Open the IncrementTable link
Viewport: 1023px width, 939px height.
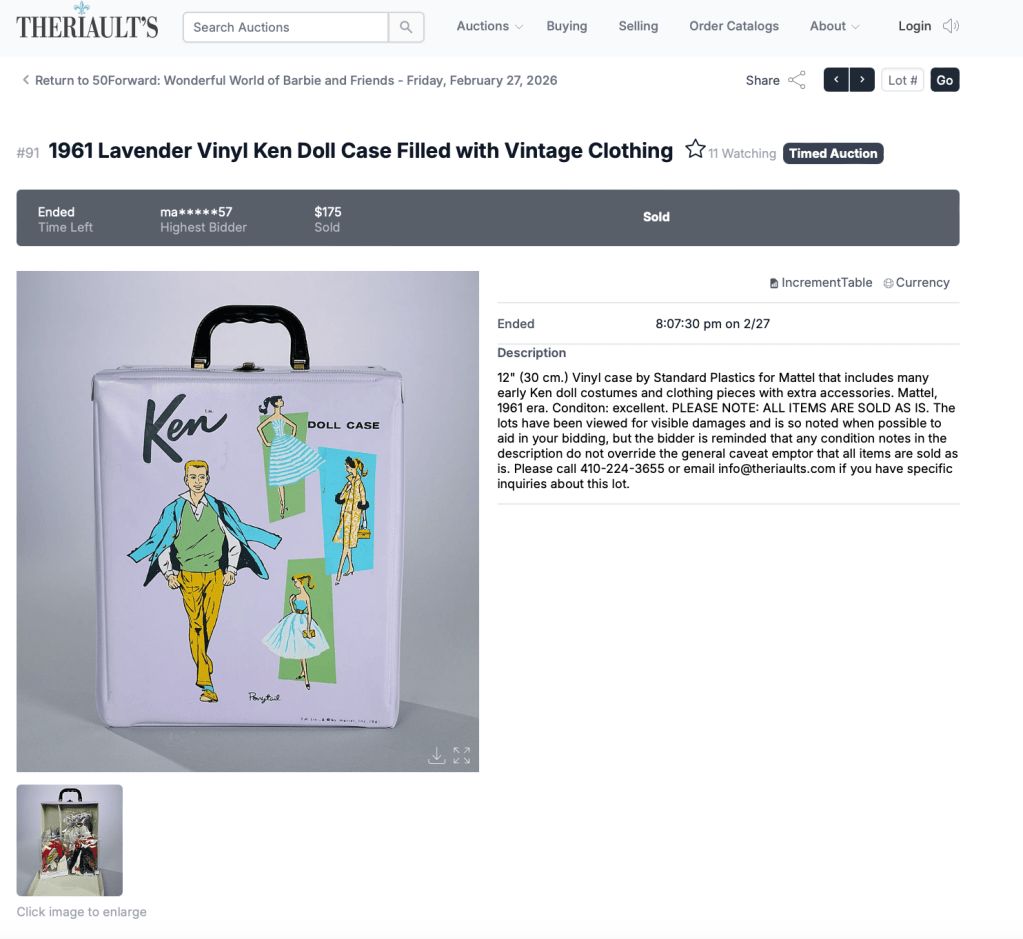click(821, 283)
